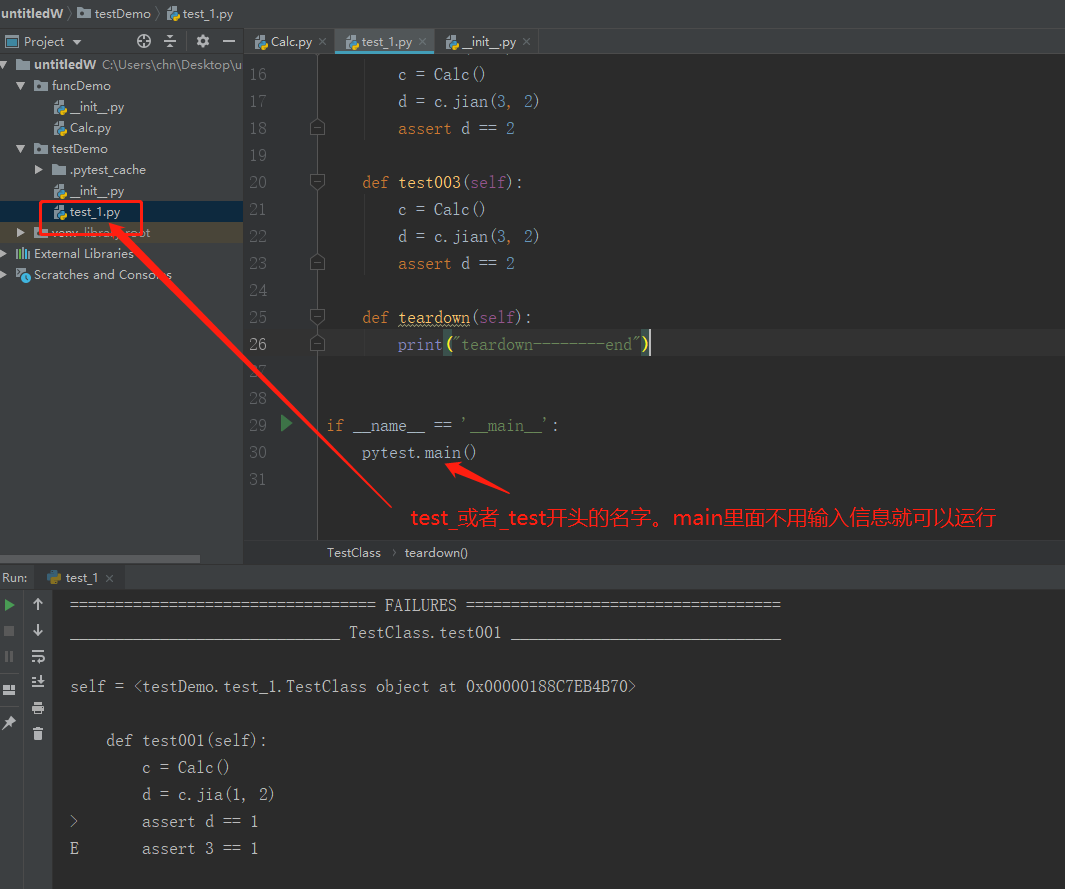The width and height of the screenshot is (1065, 889).
Task: Stop the running test process
Action: (9, 630)
